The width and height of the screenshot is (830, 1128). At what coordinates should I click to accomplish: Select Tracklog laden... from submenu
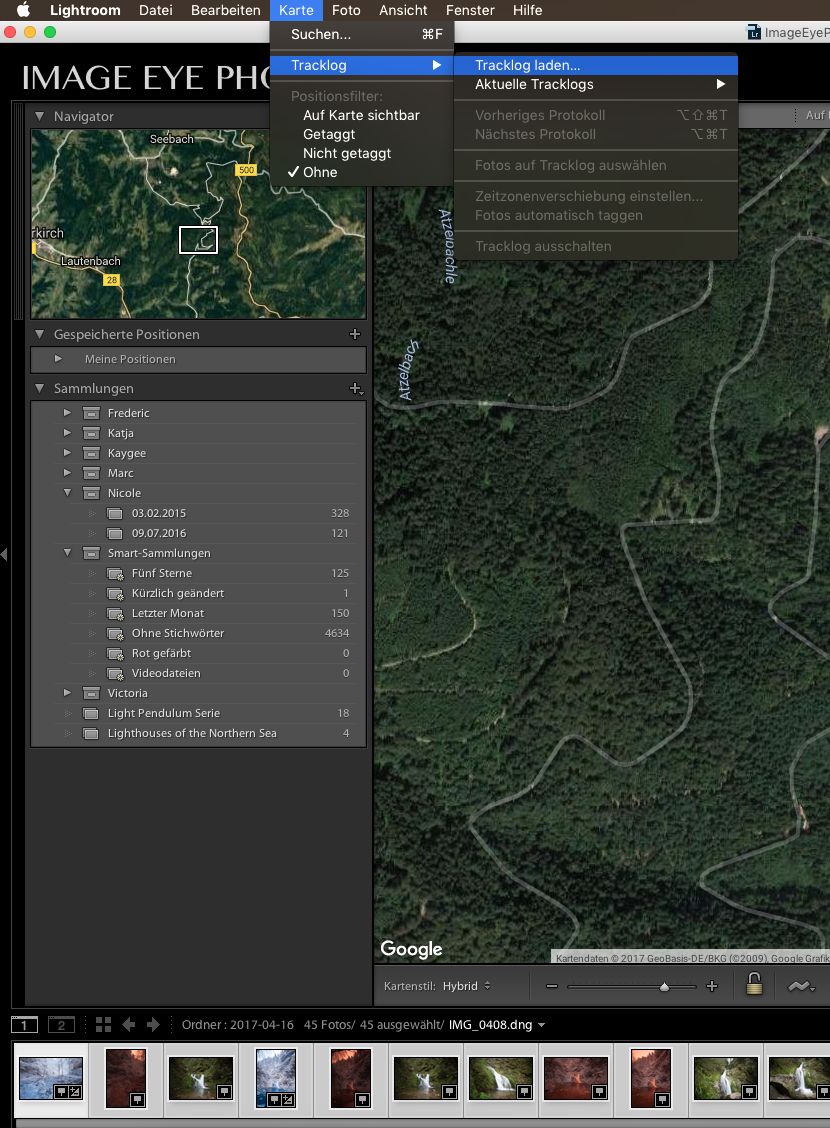click(x=596, y=65)
